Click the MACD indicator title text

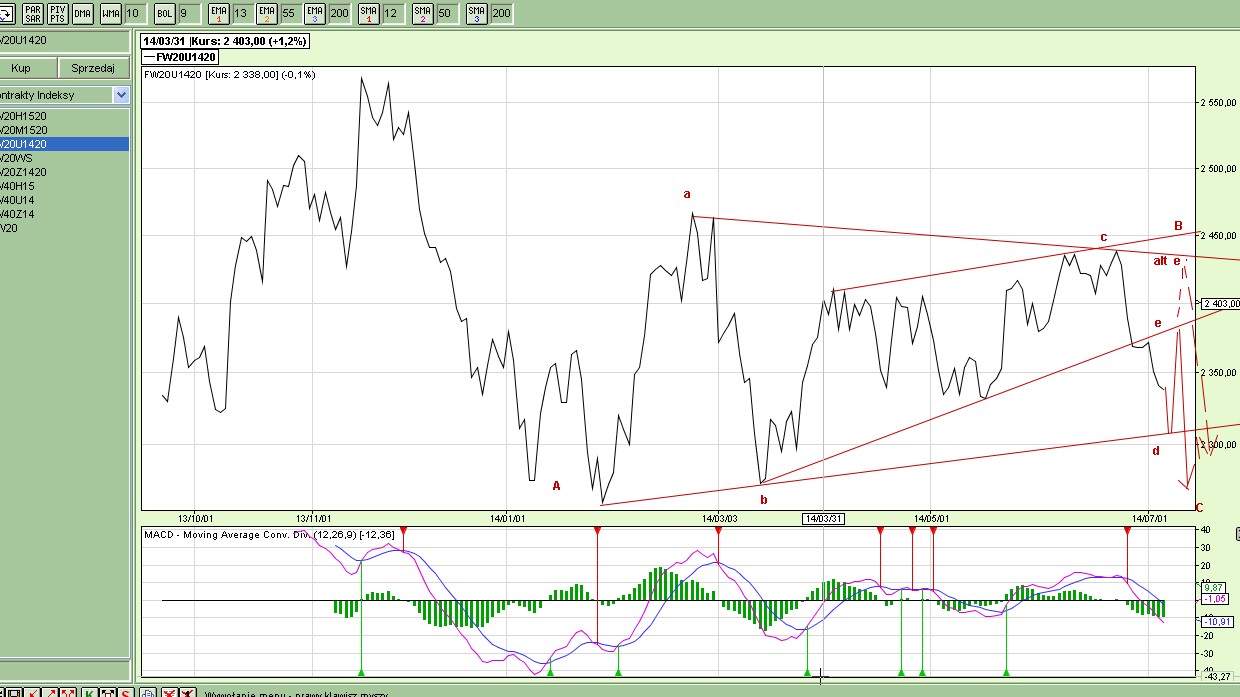click(270, 535)
